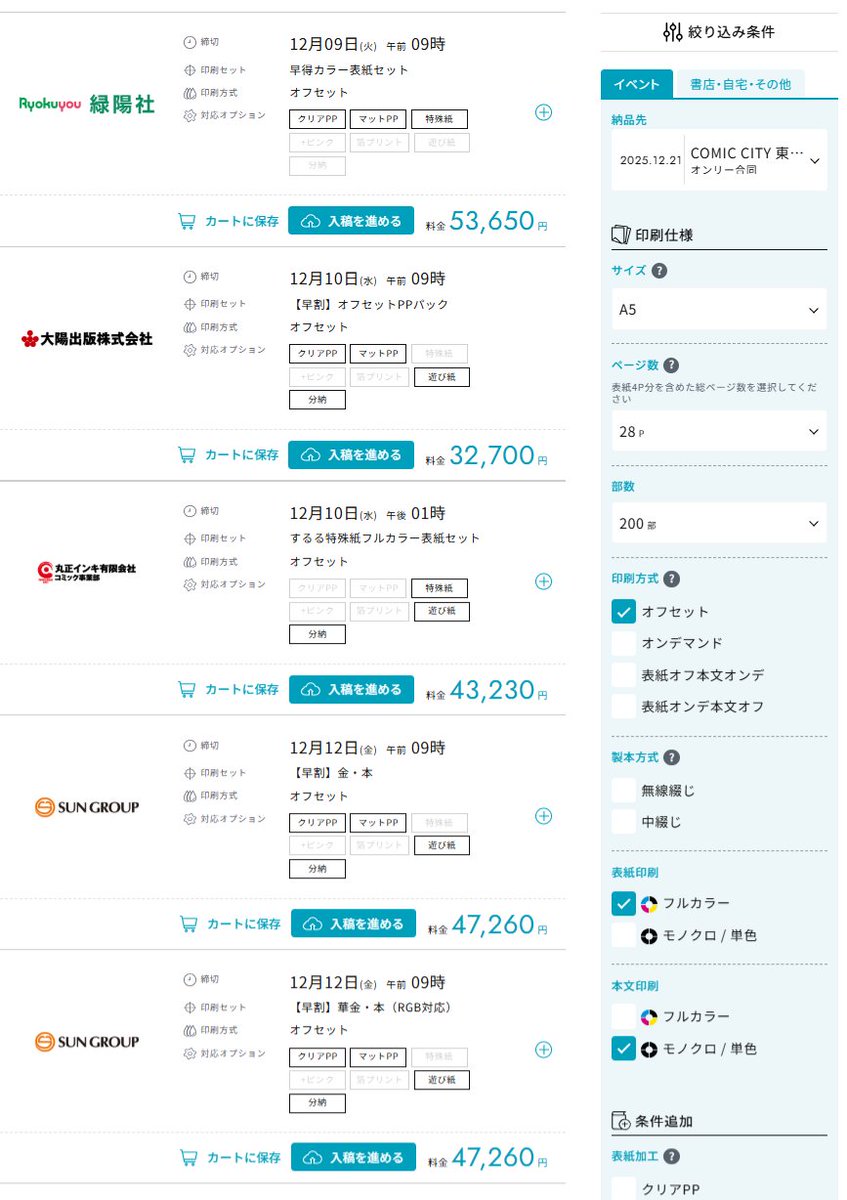Select the クリアPP option tag on 緑陽社
Screen dimensions: 847x1200
click(x=318, y=119)
